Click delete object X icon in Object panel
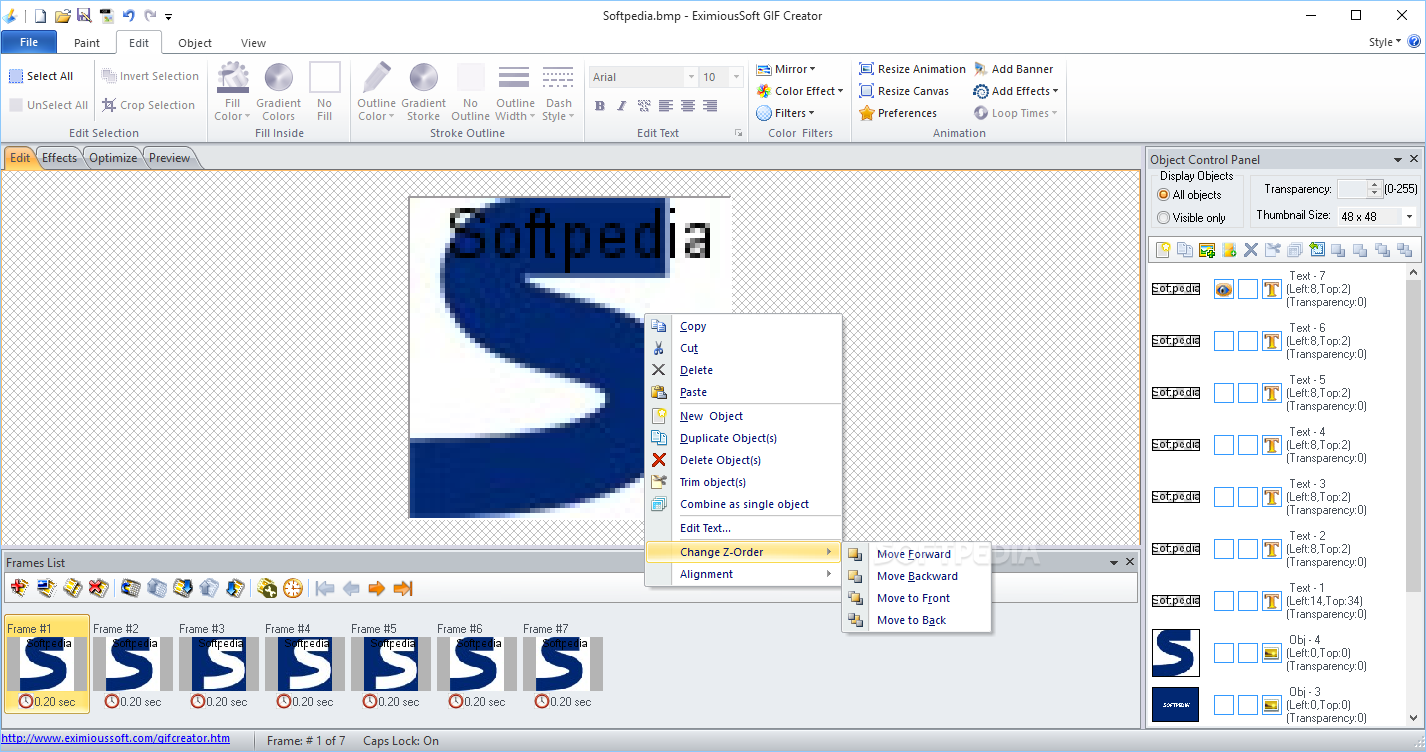Viewport: 1426px width, 752px height. [1251, 250]
